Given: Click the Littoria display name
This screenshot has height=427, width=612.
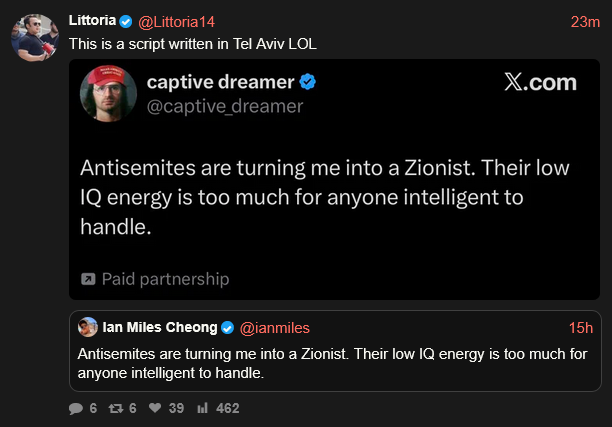Looking at the screenshot, I should coord(92,21).
